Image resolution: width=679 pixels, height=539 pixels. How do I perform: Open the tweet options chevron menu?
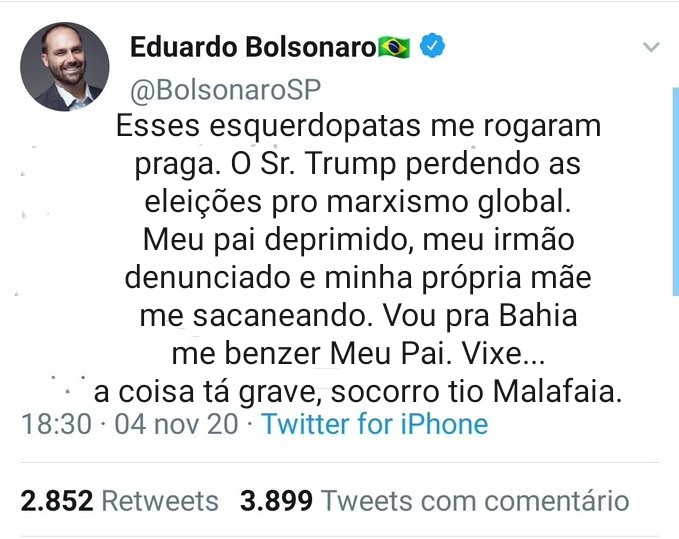pos(651,47)
